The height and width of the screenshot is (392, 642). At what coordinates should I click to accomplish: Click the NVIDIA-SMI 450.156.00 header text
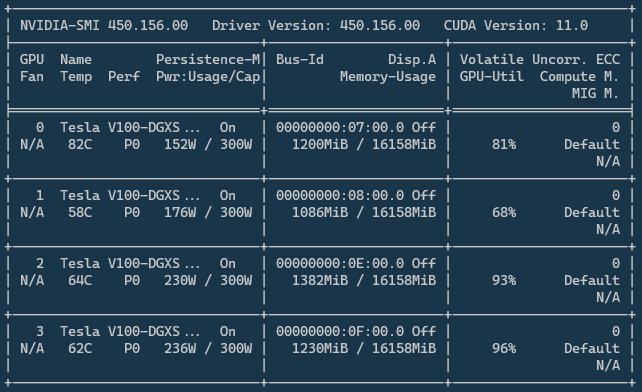(104, 25)
